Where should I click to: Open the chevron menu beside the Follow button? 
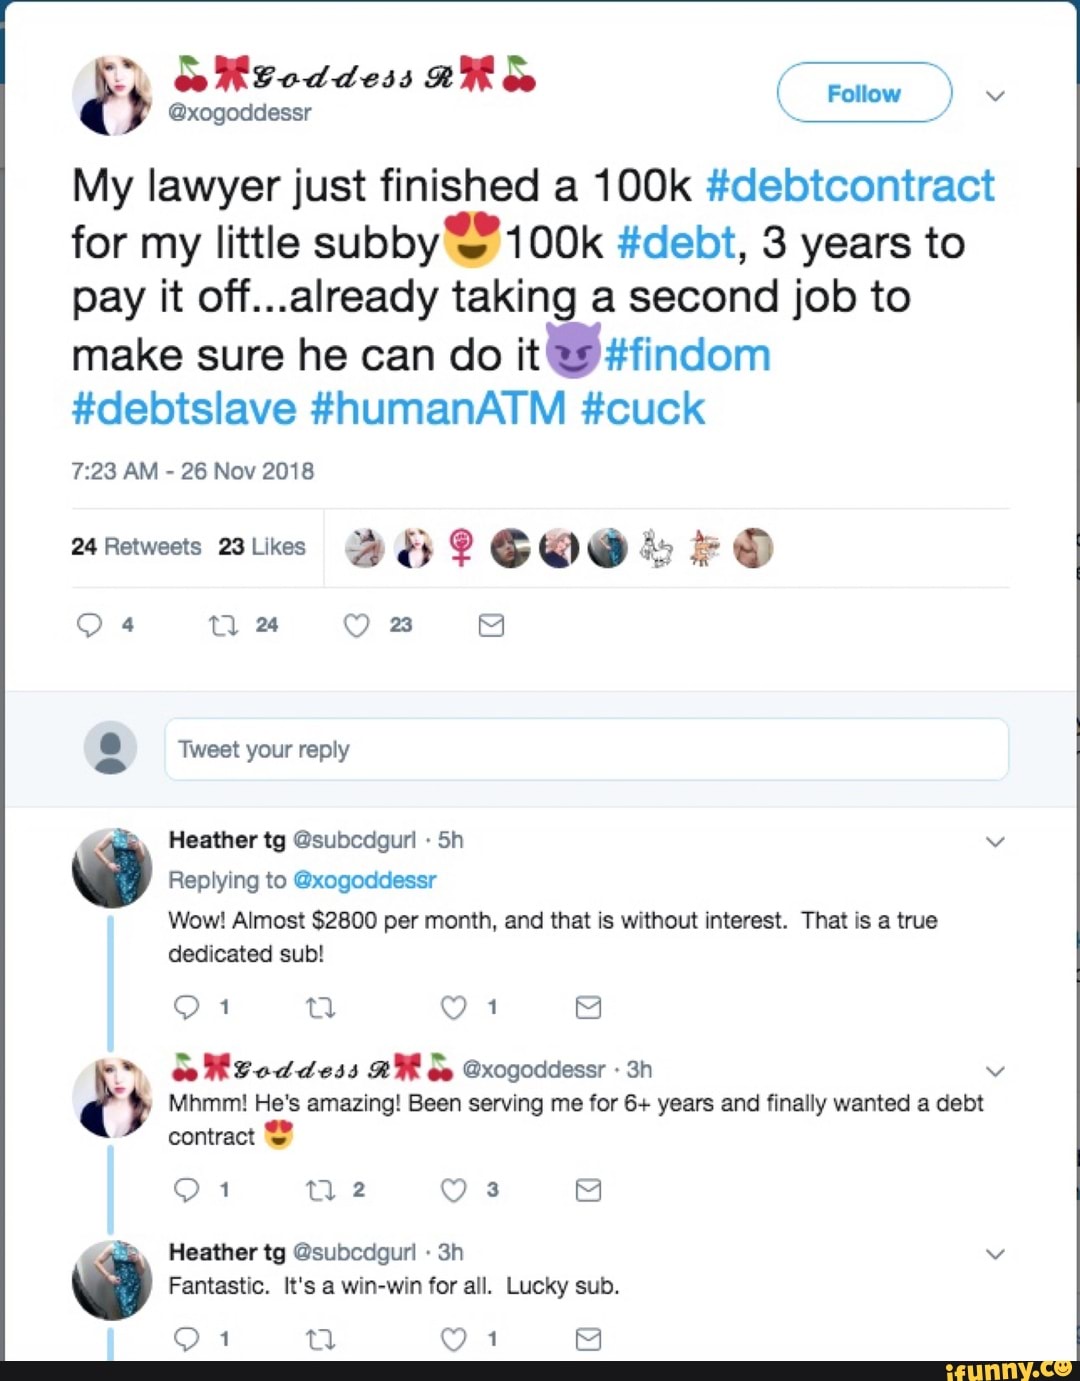995,96
